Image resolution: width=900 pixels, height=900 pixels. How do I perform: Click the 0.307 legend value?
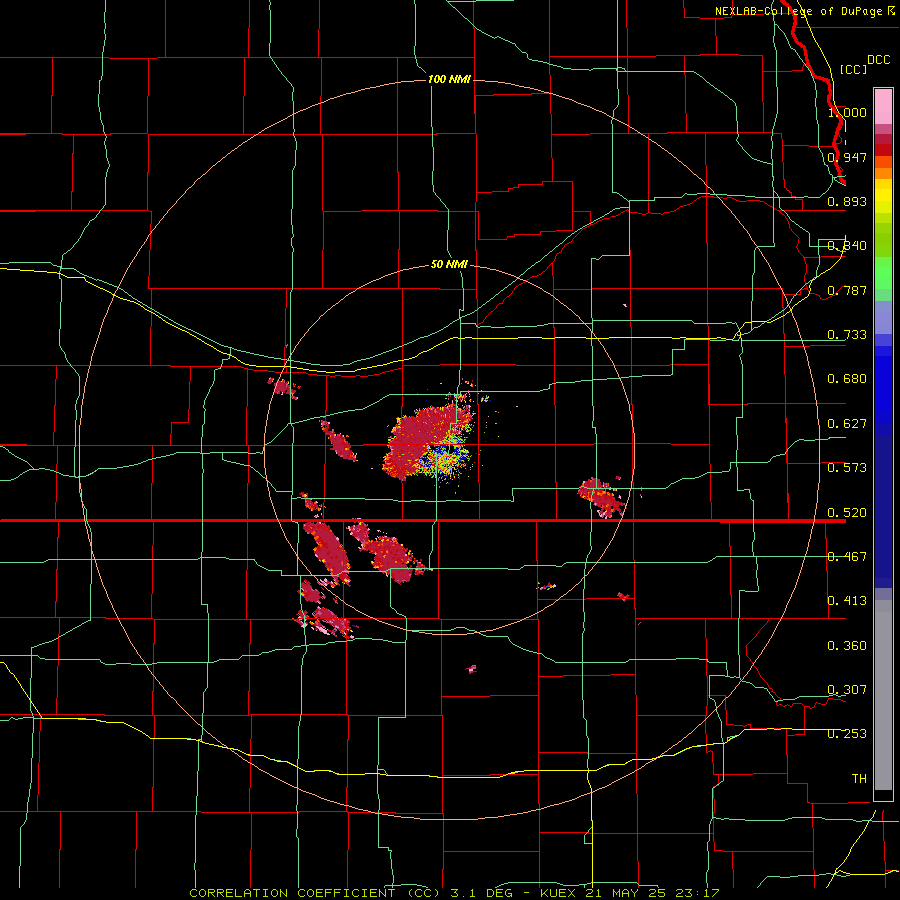point(847,689)
